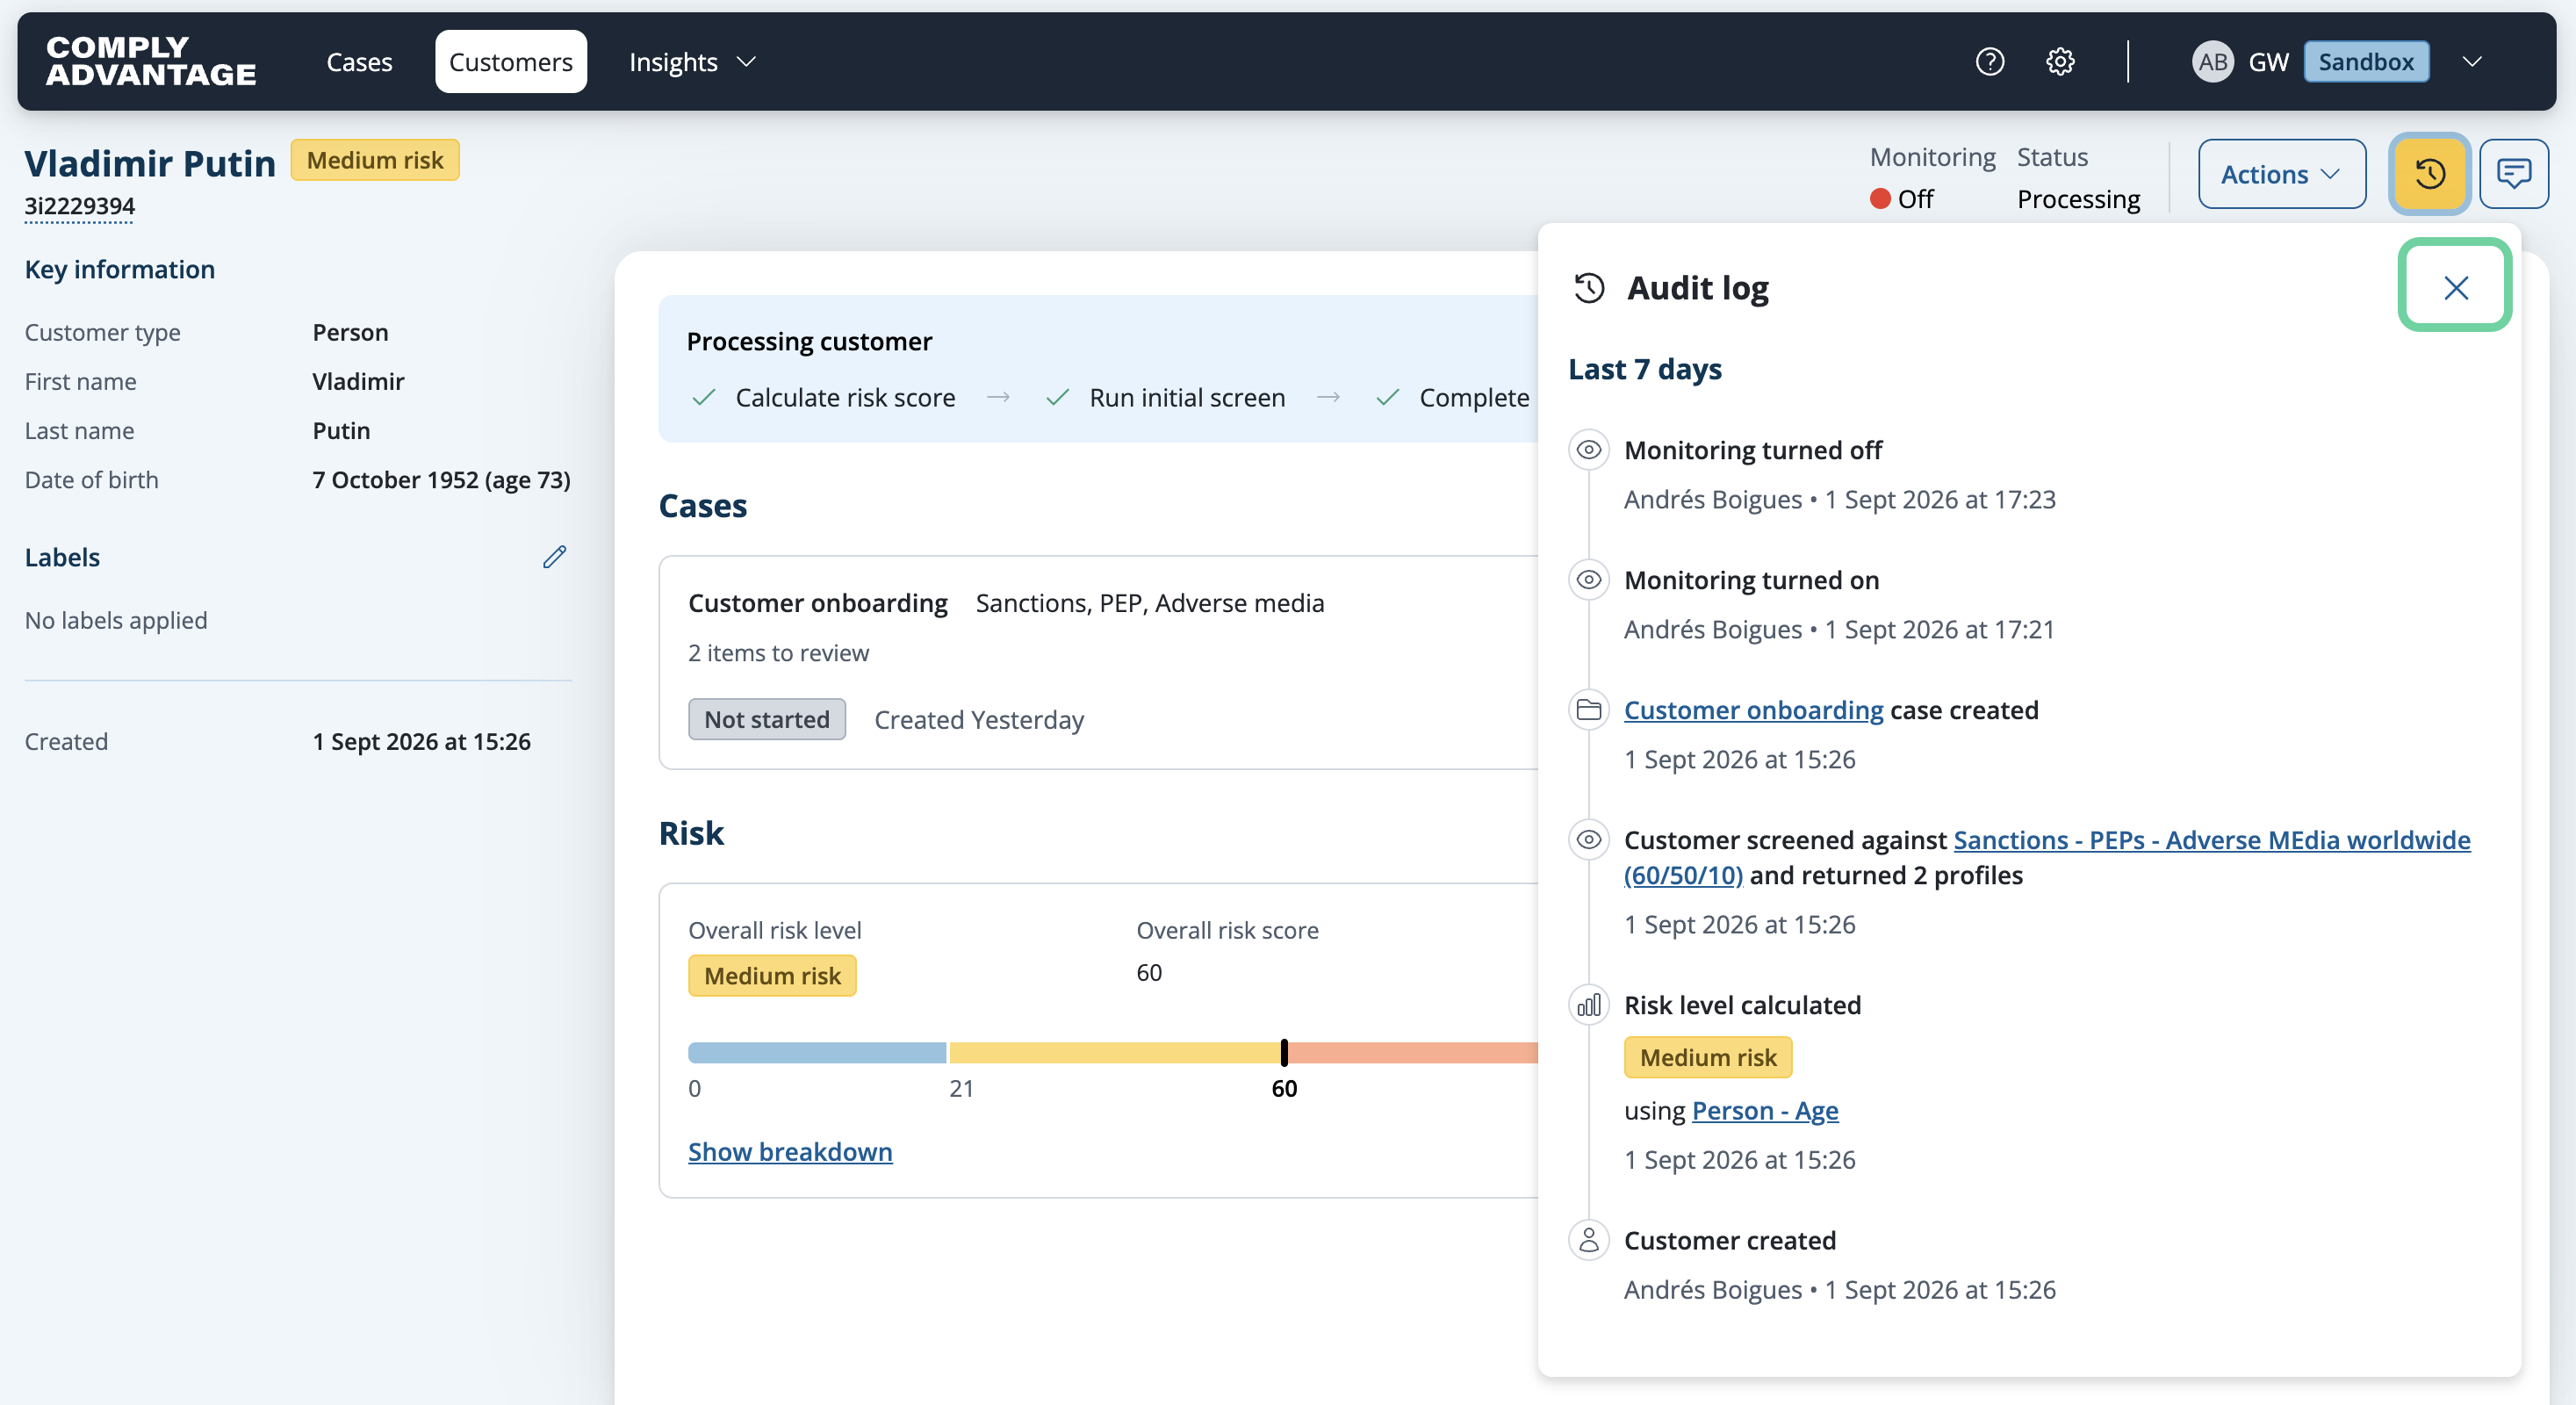Viewport: 2576px width, 1405px height.
Task: Click the Sandbox environment badge
Action: [2366, 62]
